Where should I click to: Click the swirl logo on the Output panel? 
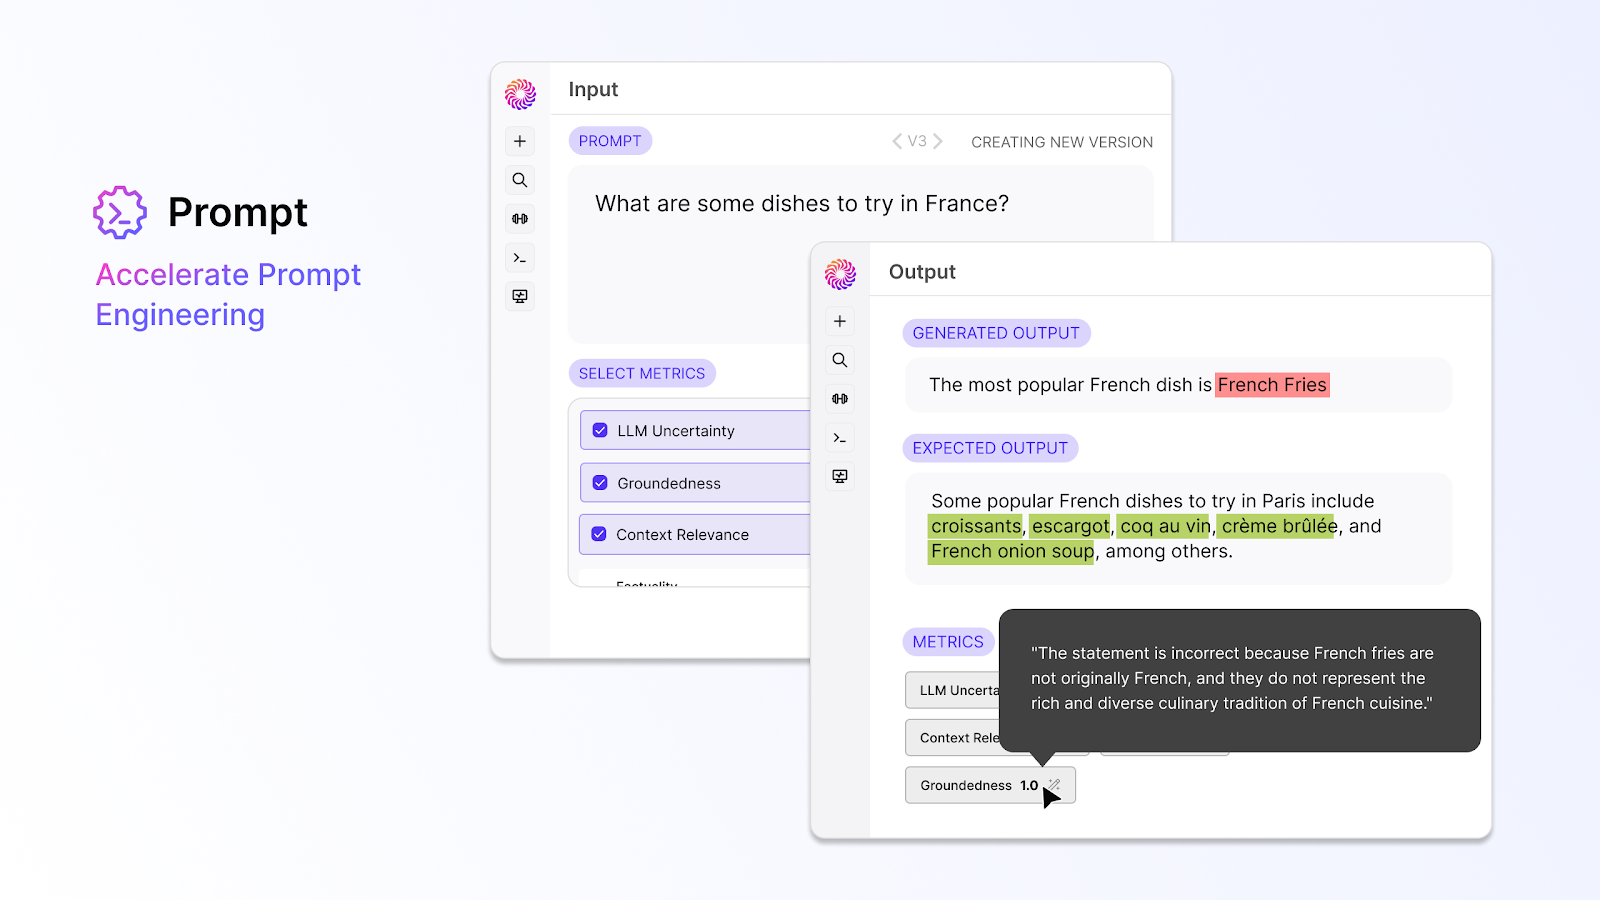point(839,272)
